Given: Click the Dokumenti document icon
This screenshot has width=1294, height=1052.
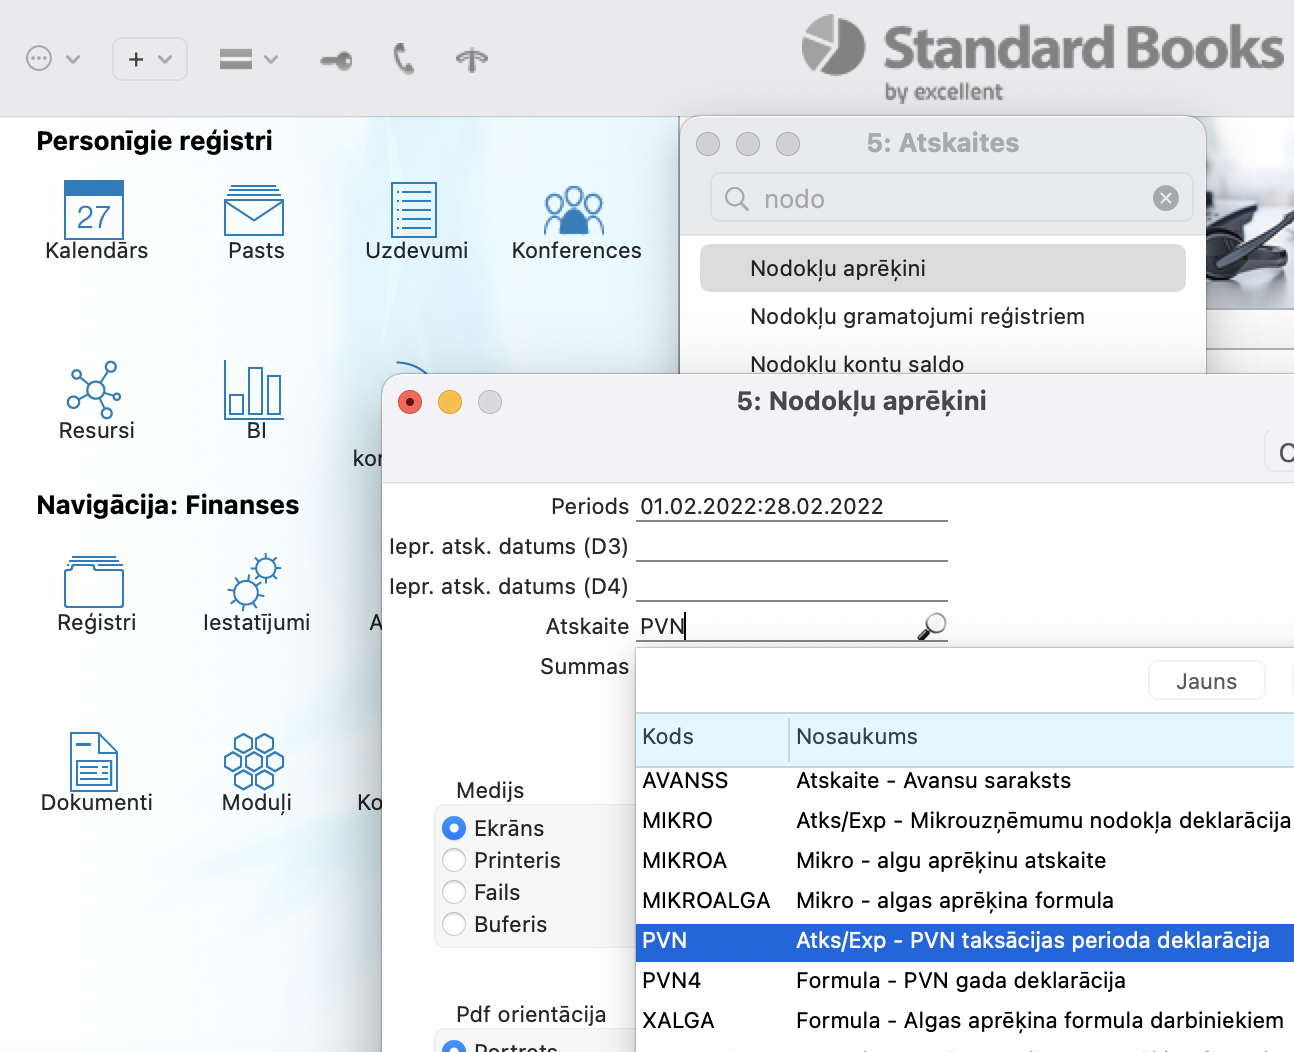Looking at the screenshot, I should click(94, 762).
